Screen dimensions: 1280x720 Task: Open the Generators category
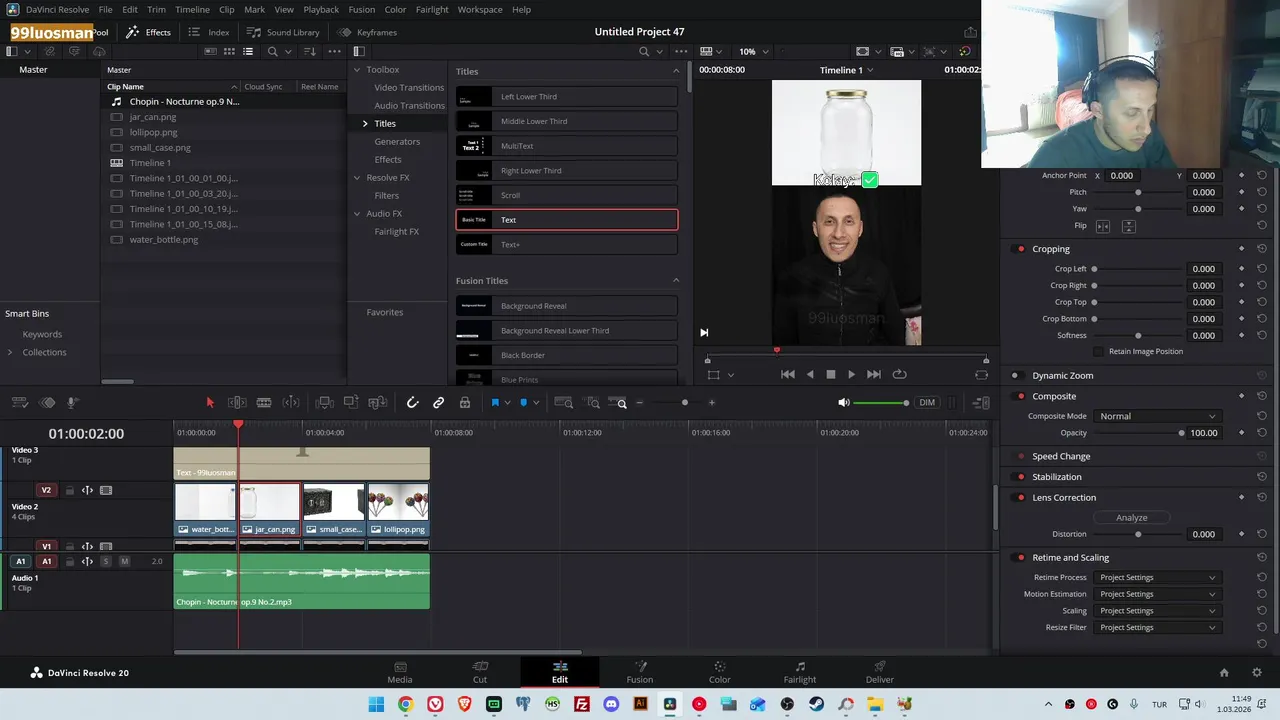[397, 141]
